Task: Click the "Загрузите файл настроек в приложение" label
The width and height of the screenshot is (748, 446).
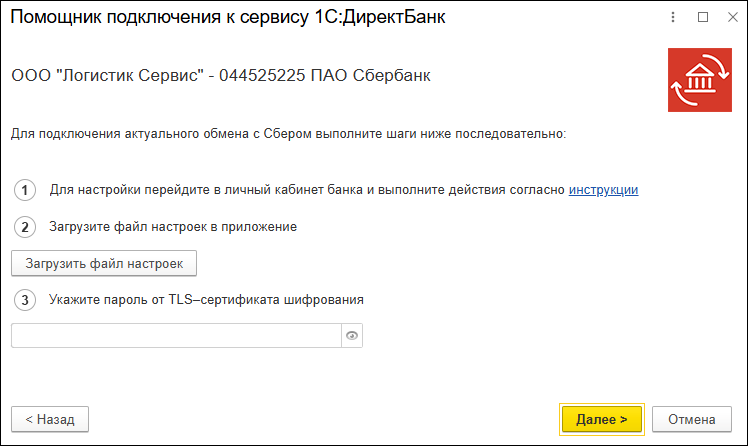Action: (173, 227)
